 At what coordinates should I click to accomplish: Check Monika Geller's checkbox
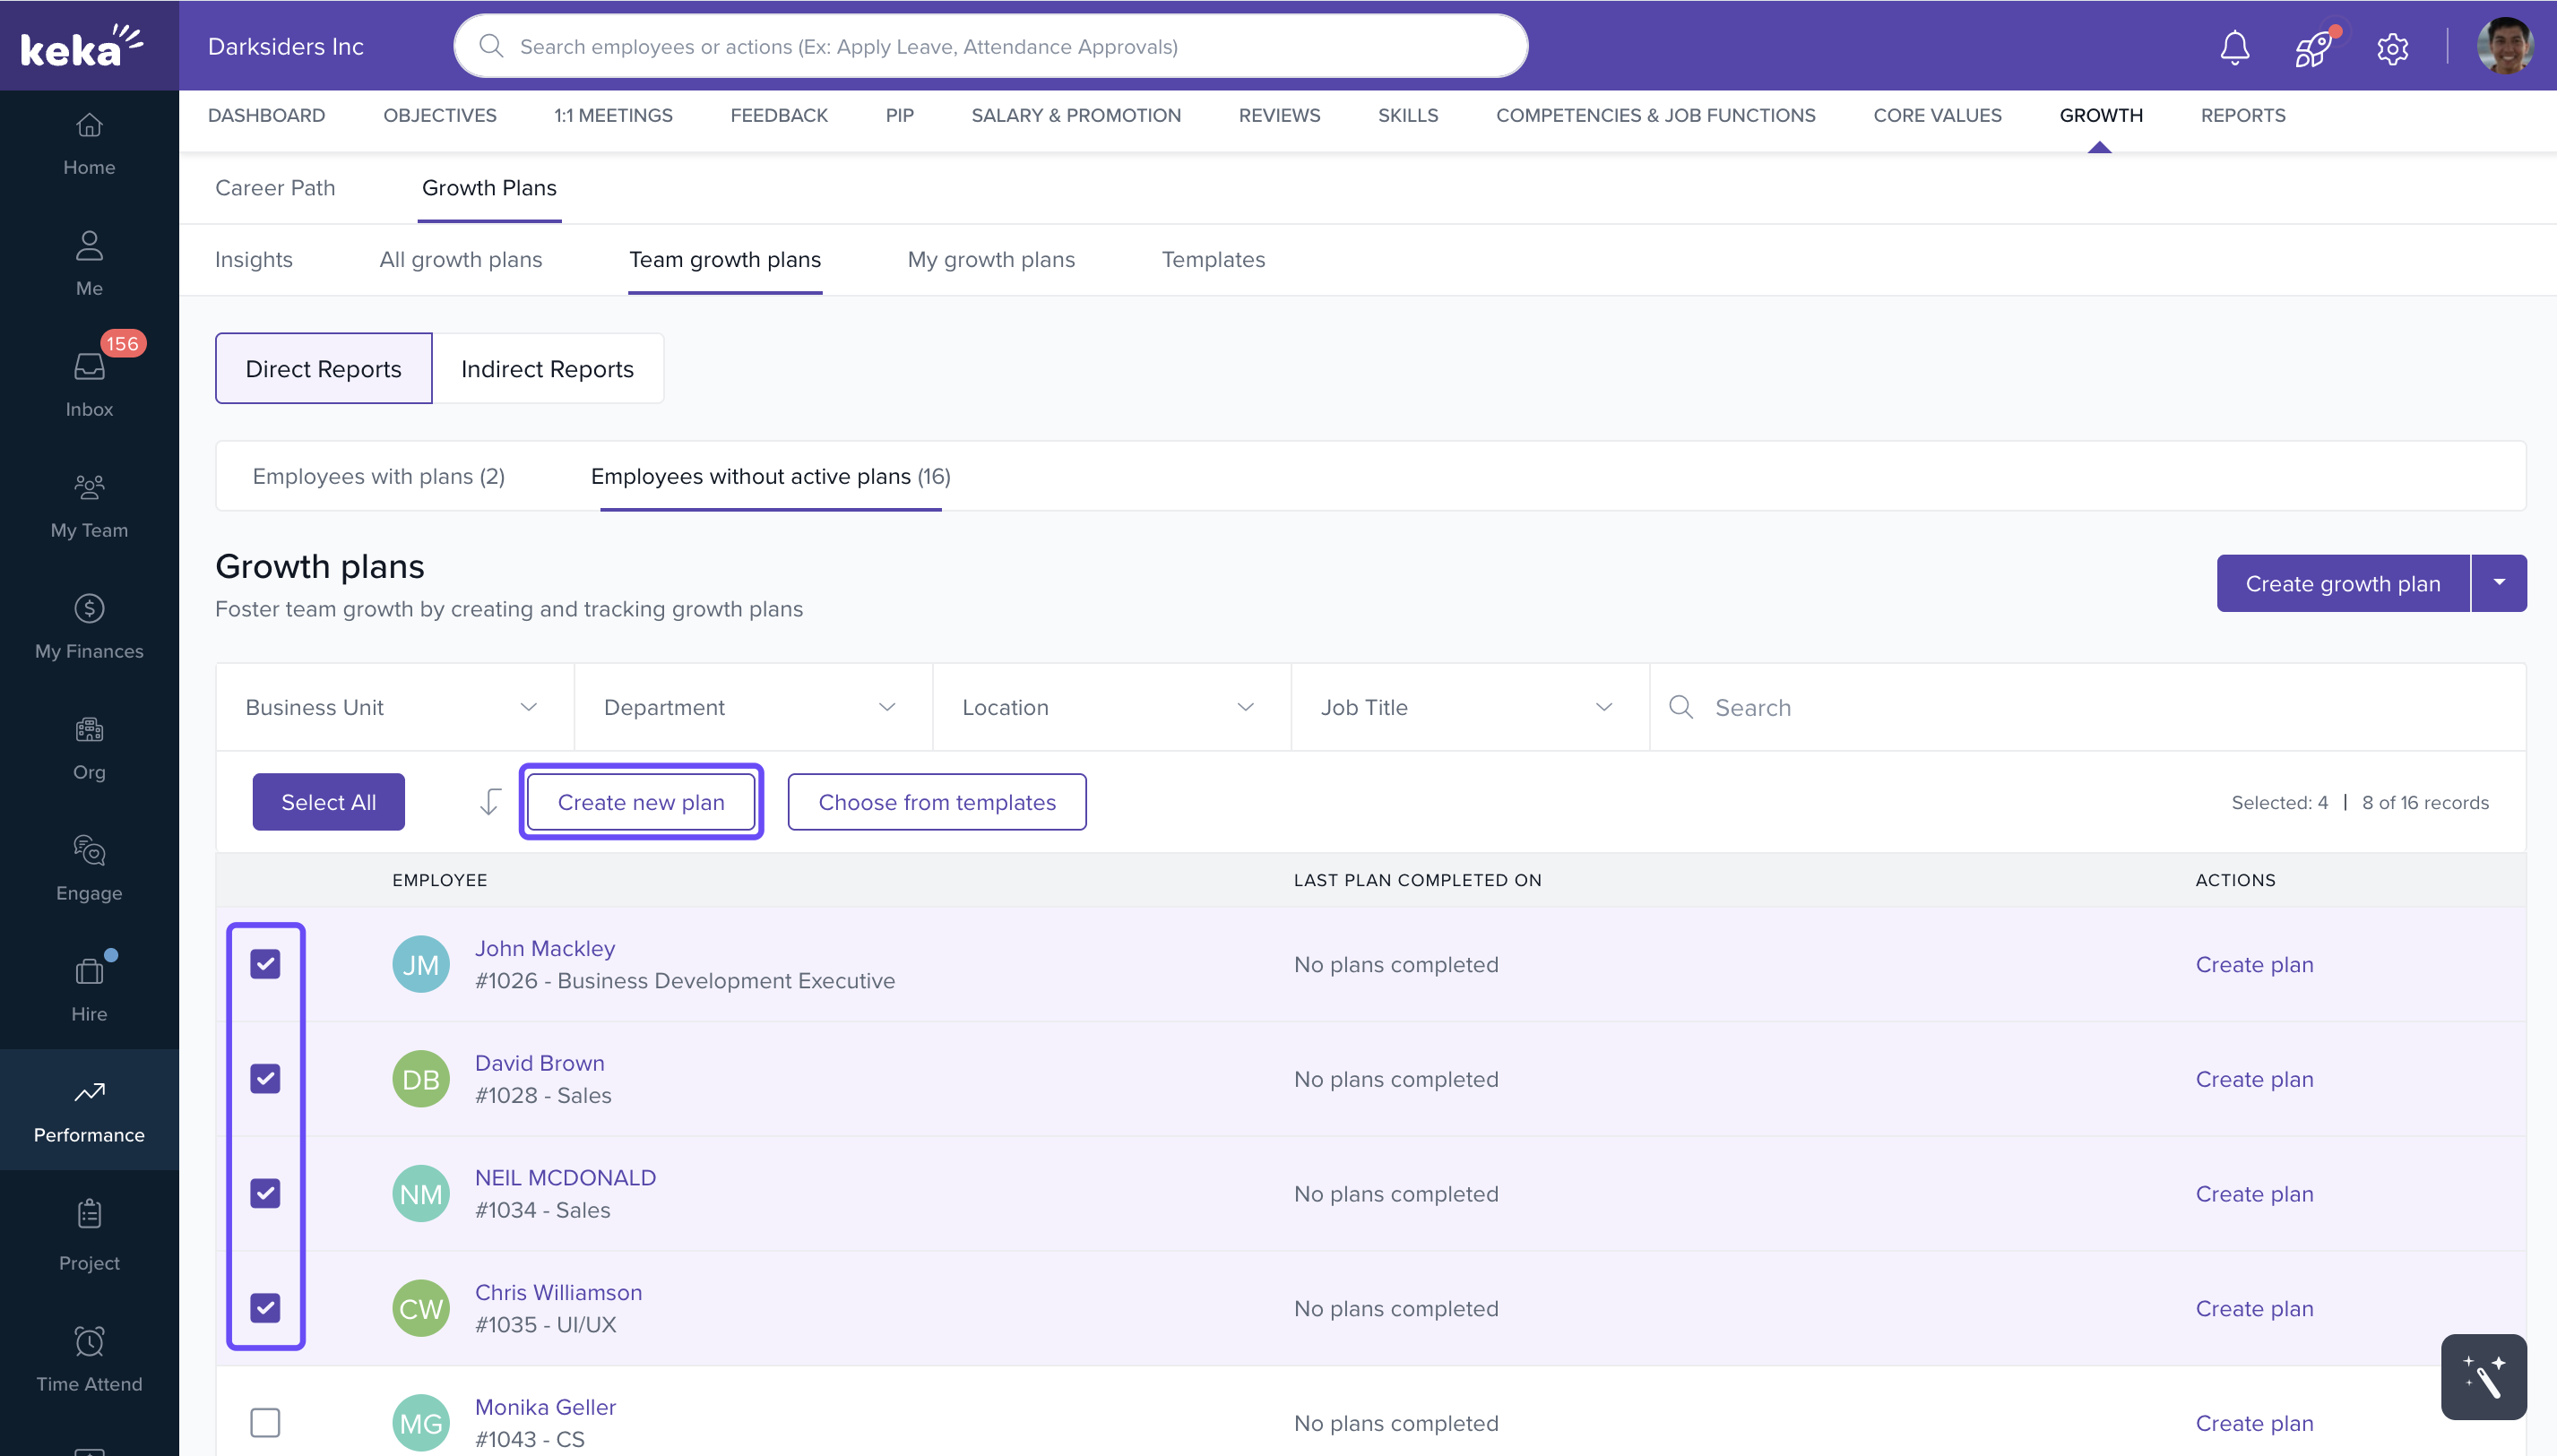(x=265, y=1422)
